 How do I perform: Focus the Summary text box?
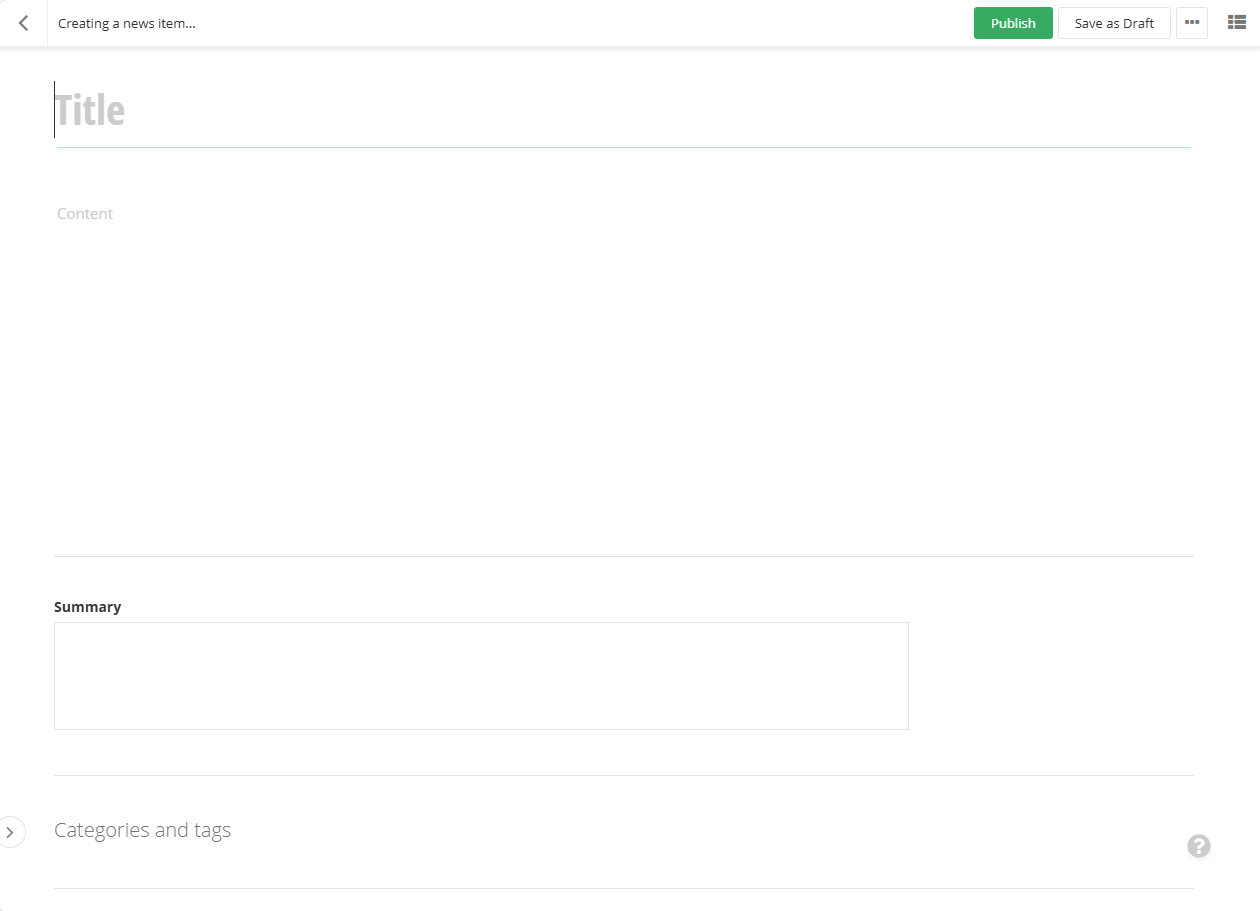480,675
